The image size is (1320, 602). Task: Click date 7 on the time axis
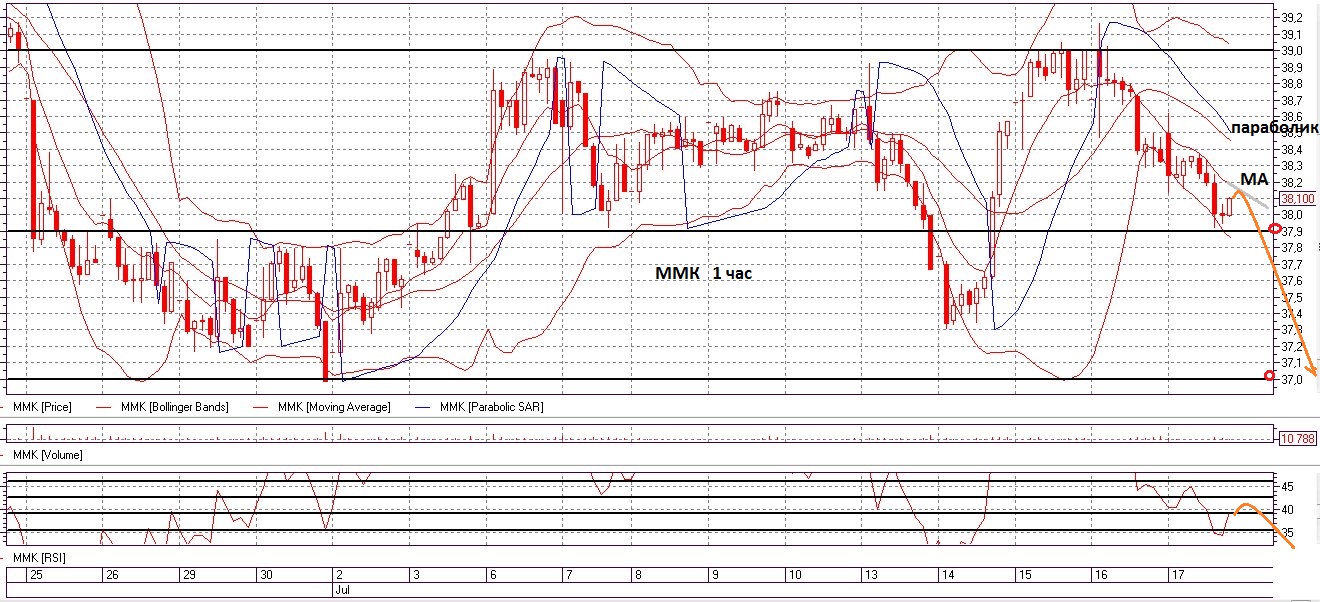pos(567,575)
